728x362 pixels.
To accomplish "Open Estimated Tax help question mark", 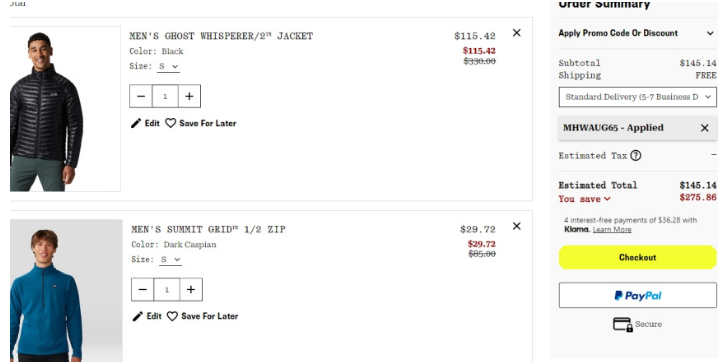I will coord(636,155).
